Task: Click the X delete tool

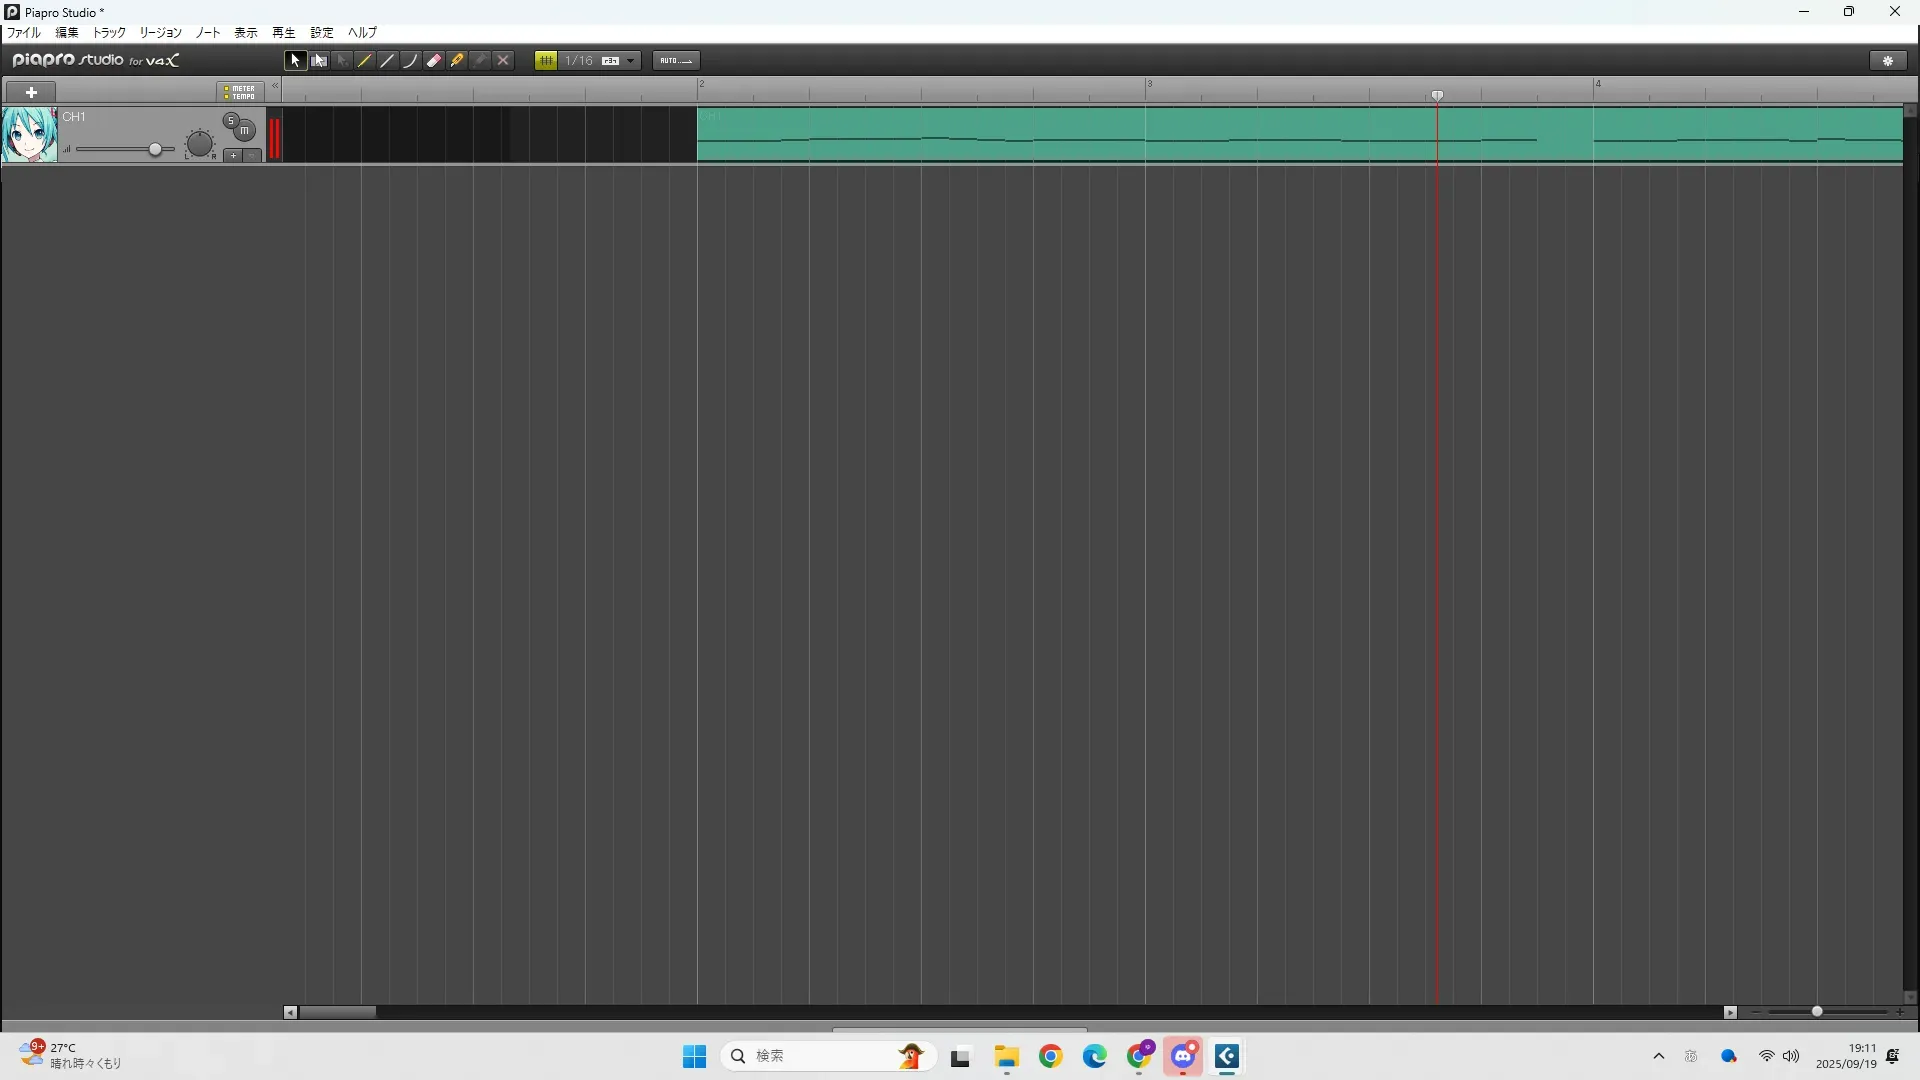Action: (503, 61)
